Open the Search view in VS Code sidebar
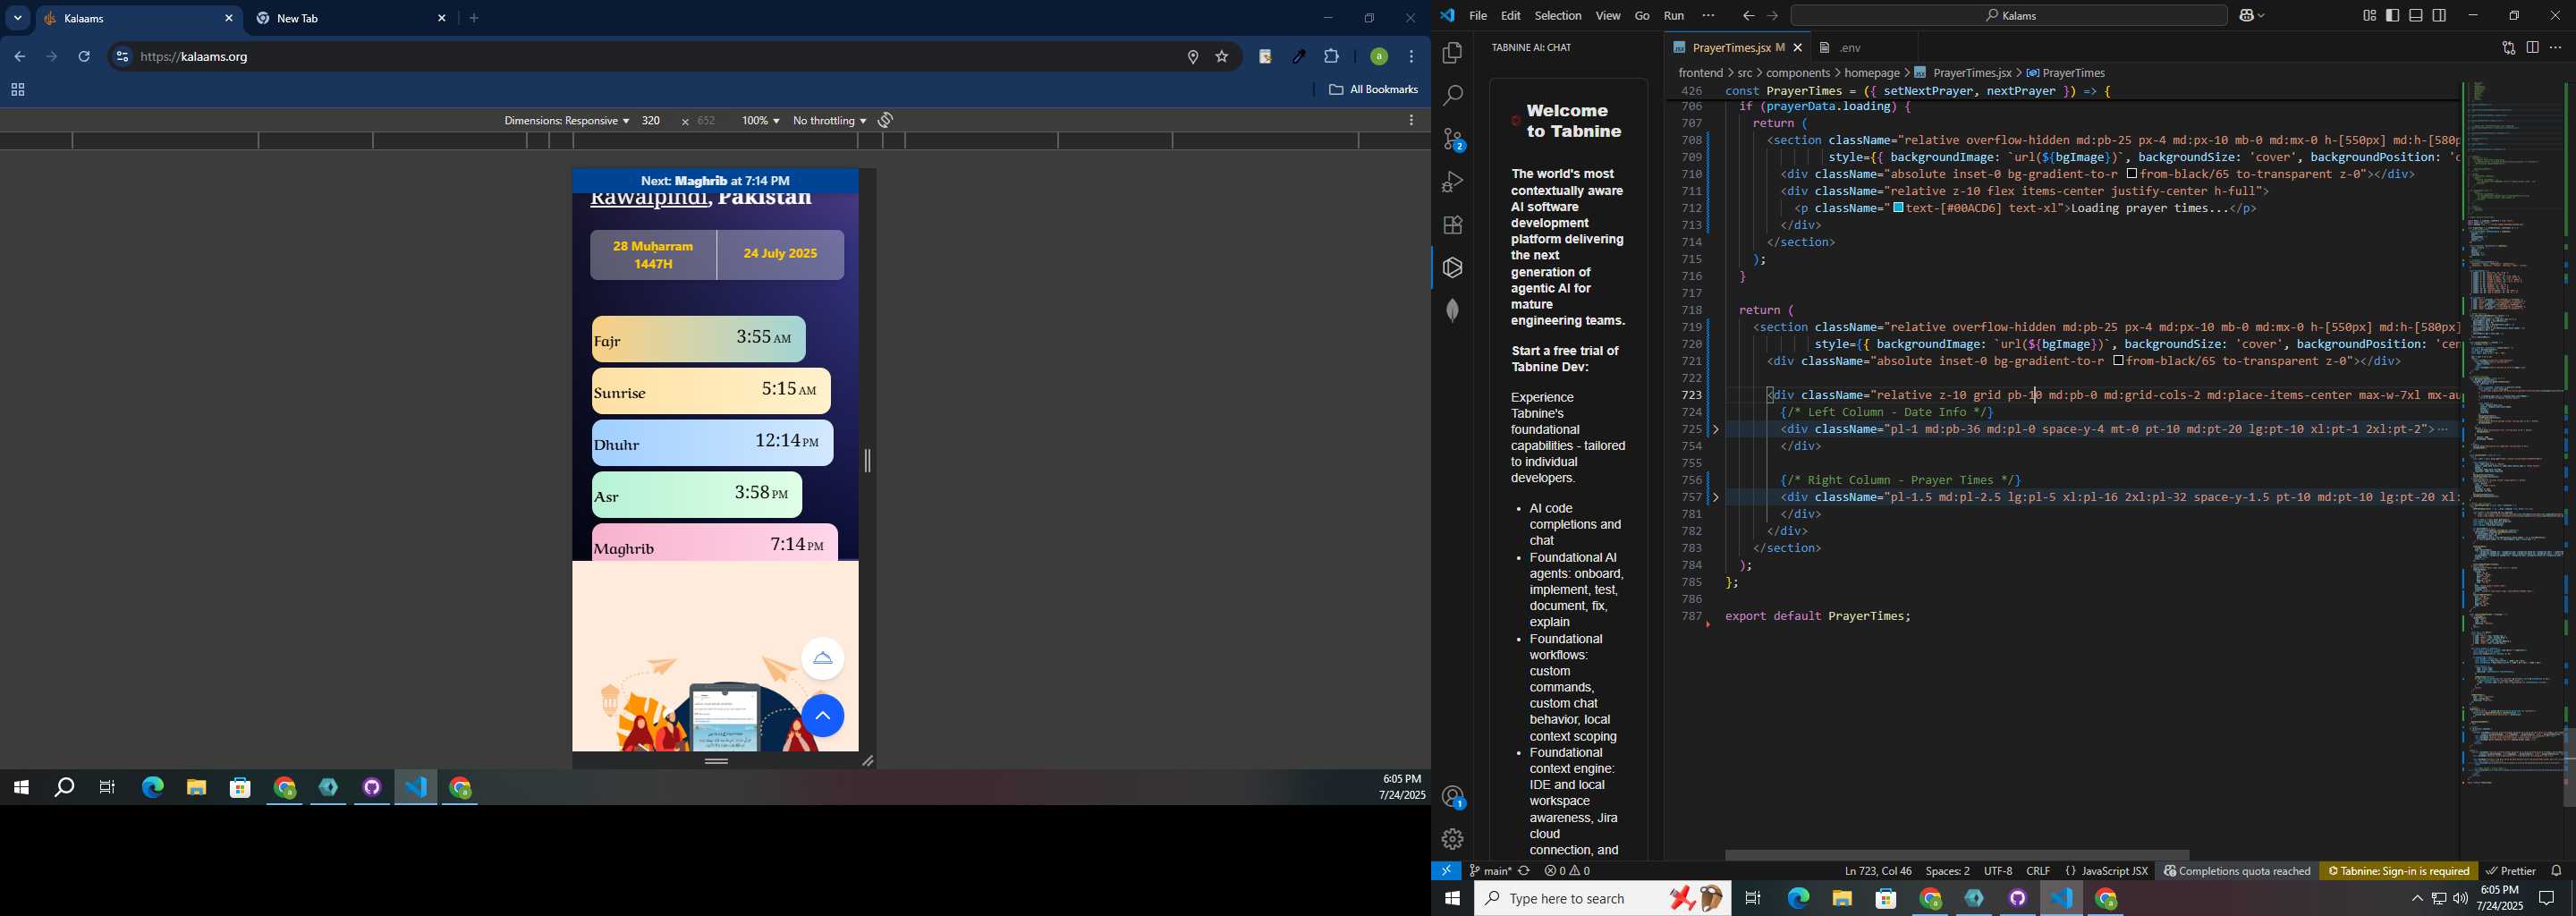2576x916 pixels. 1452,96
